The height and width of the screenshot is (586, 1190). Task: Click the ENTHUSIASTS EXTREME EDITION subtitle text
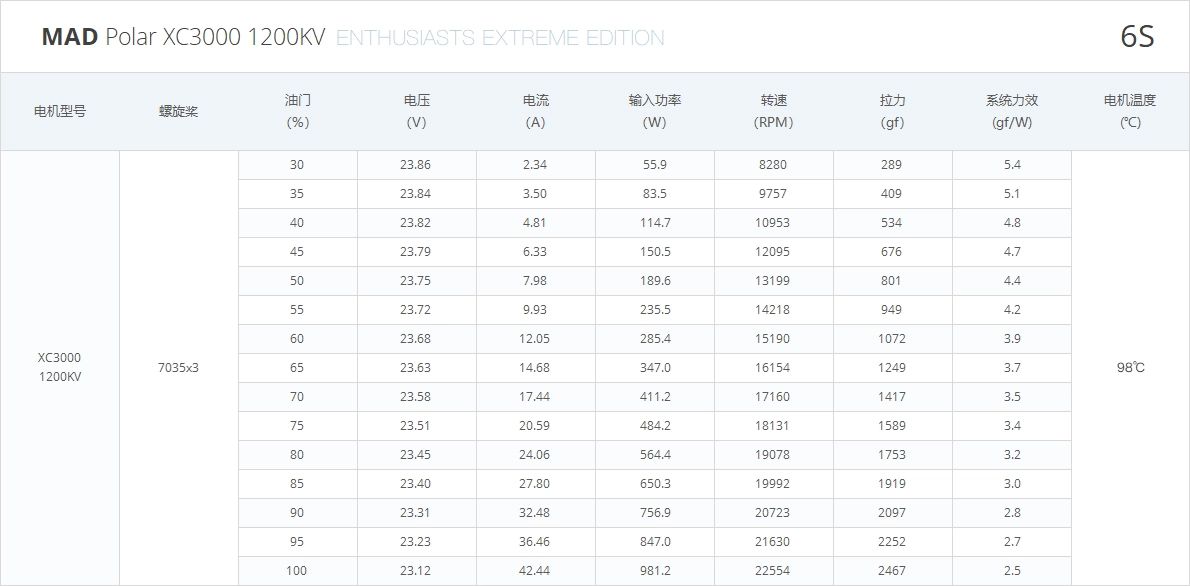(500, 38)
